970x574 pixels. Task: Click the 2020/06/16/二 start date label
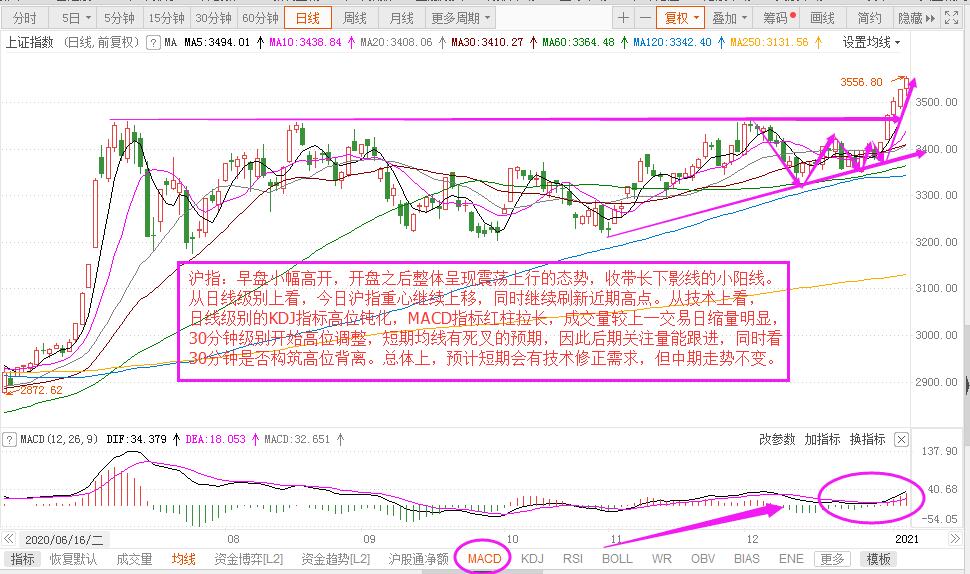tap(64, 539)
